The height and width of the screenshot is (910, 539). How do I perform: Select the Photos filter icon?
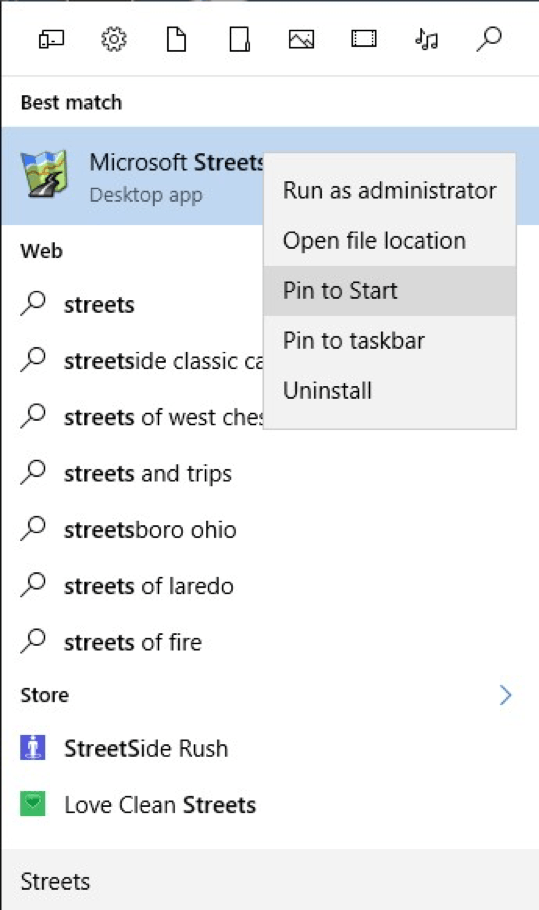click(x=301, y=39)
